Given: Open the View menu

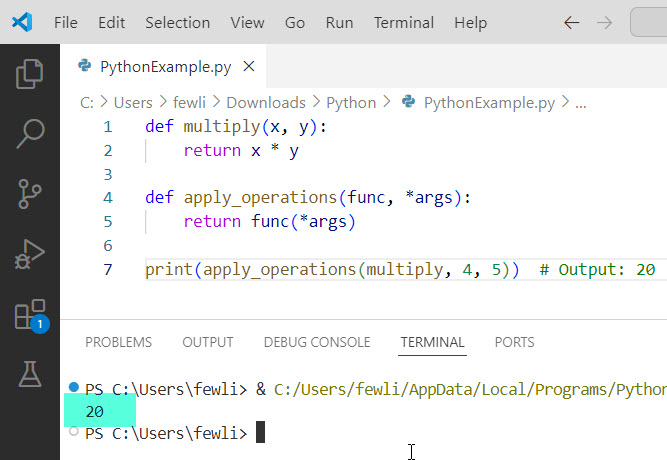Looking at the screenshot, I should pos(247,23).
